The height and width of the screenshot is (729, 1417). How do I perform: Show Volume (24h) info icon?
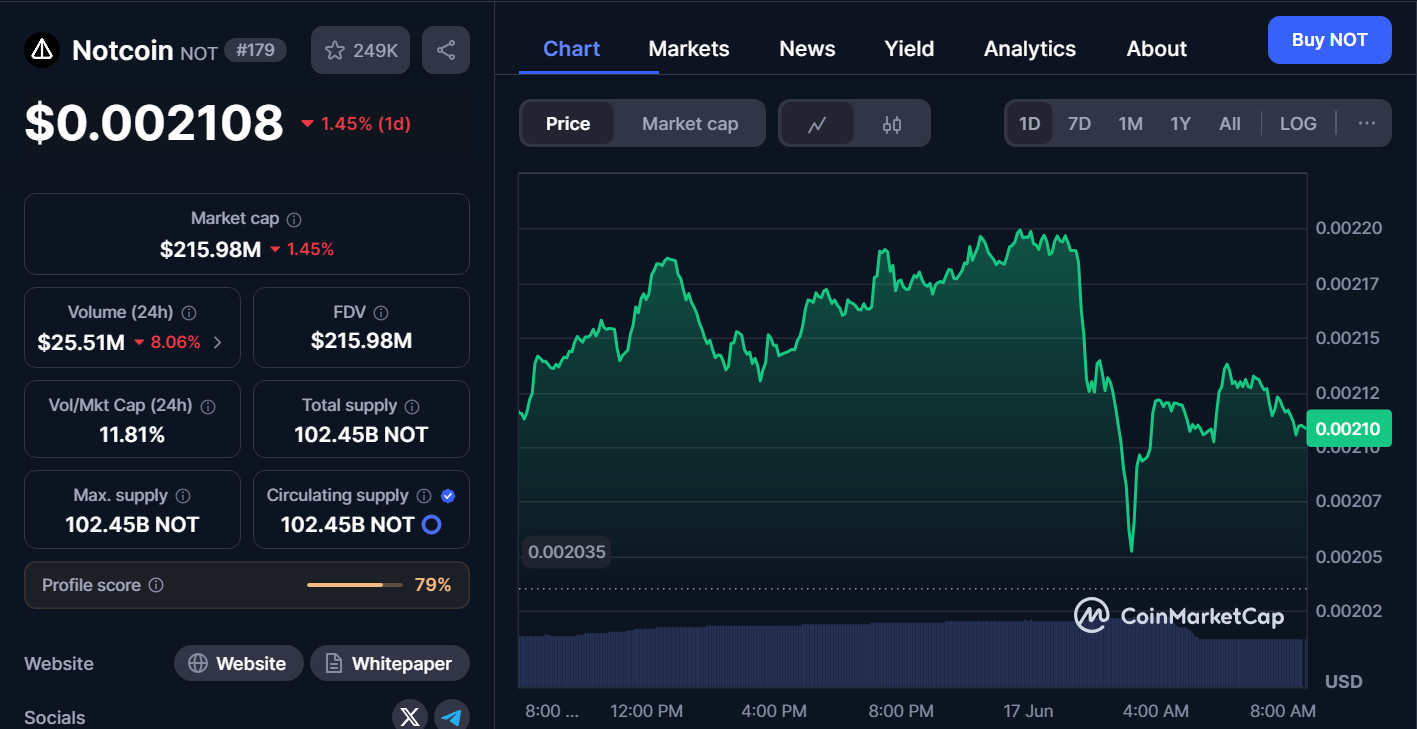pos(189,313)
